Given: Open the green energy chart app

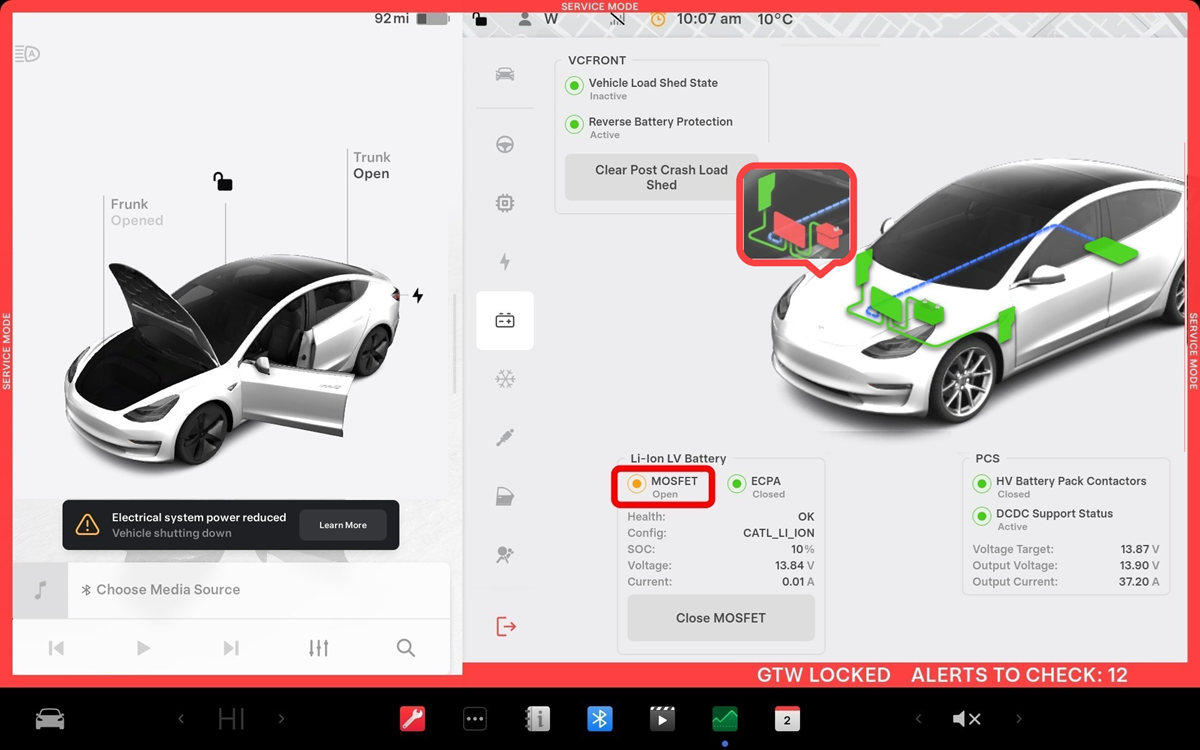Looking at the screenshot, I should click(x=725, y=719).
